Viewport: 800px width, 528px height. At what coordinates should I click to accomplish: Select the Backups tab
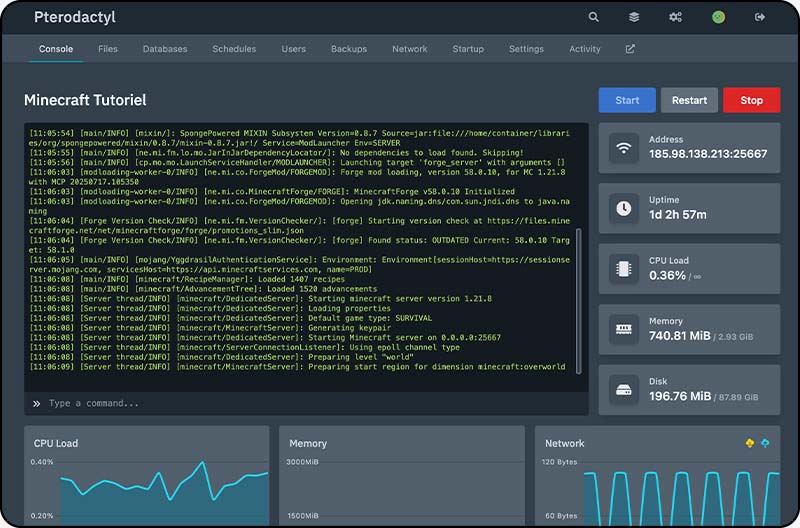[349, 49]
